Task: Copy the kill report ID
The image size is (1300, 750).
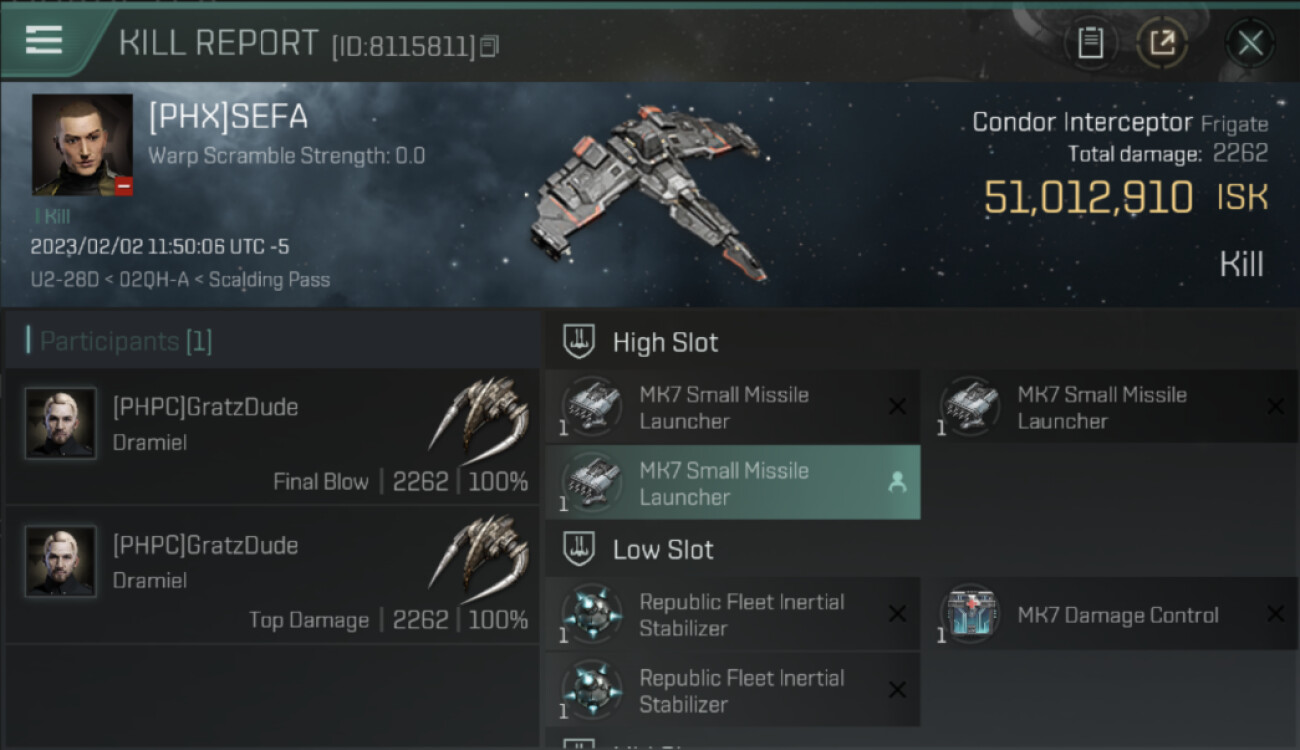Action: (489, 46)
